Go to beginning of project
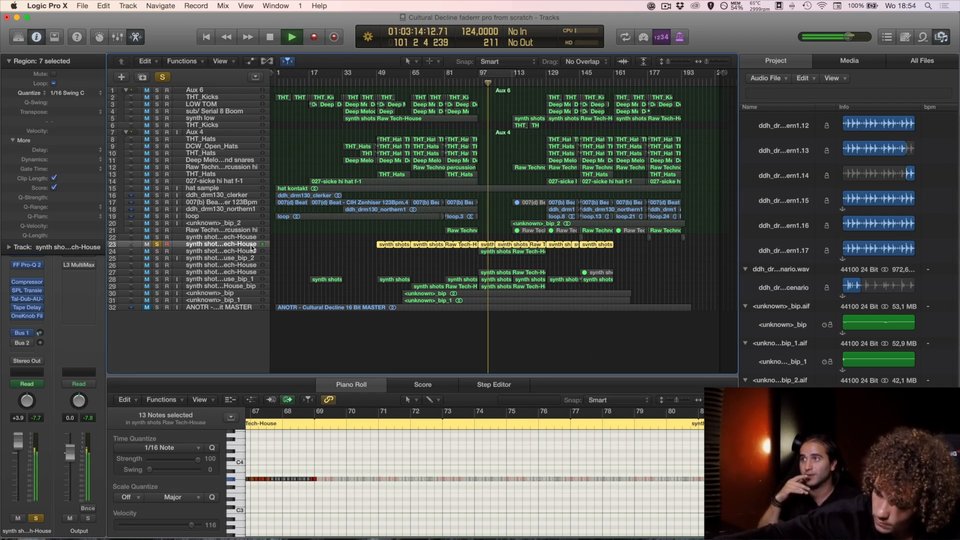Viewport: 960px width, 540px height. pos(206,37)
